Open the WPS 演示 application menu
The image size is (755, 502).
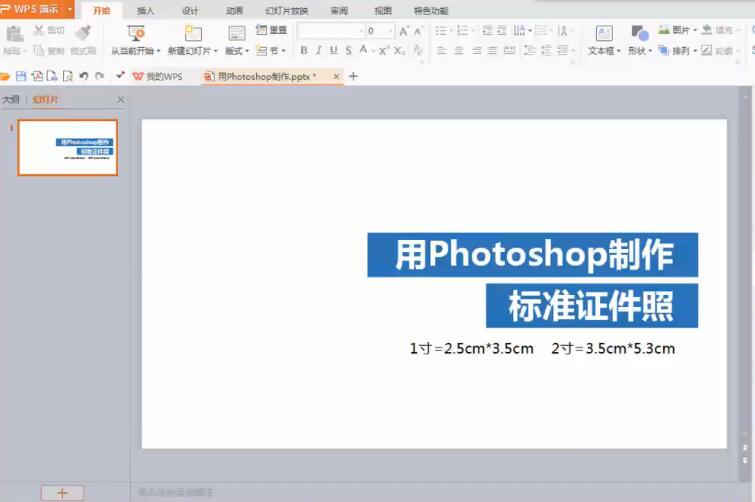click(37, 9)
